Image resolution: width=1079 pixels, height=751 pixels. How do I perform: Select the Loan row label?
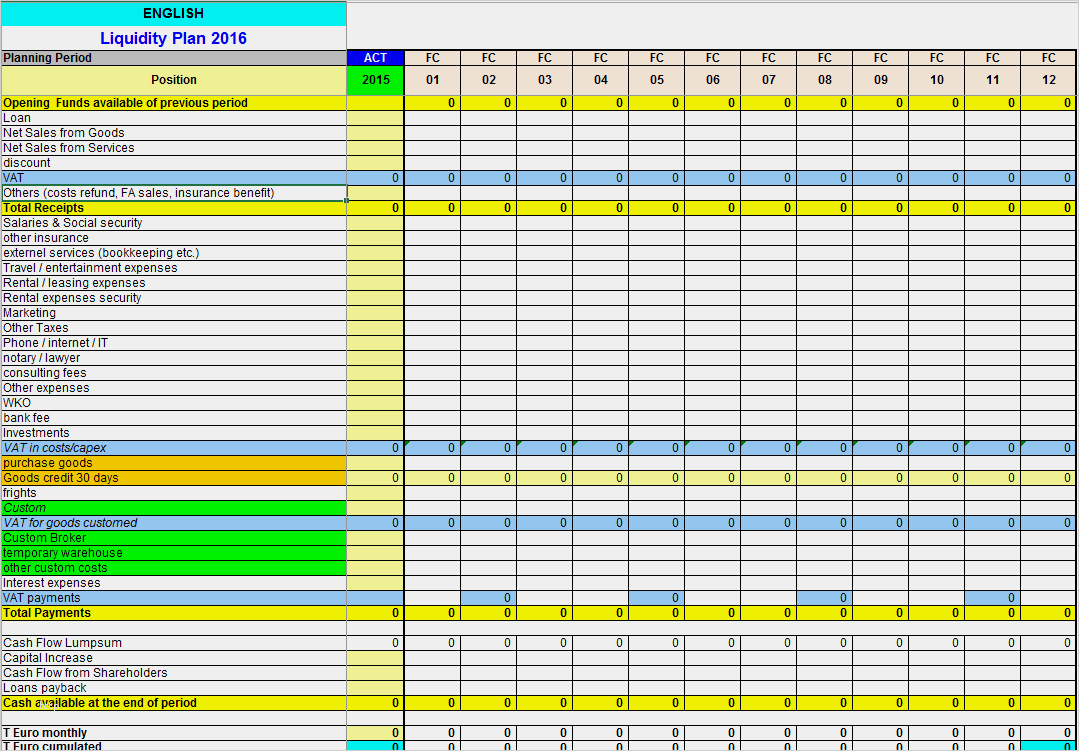click(173, 118)
